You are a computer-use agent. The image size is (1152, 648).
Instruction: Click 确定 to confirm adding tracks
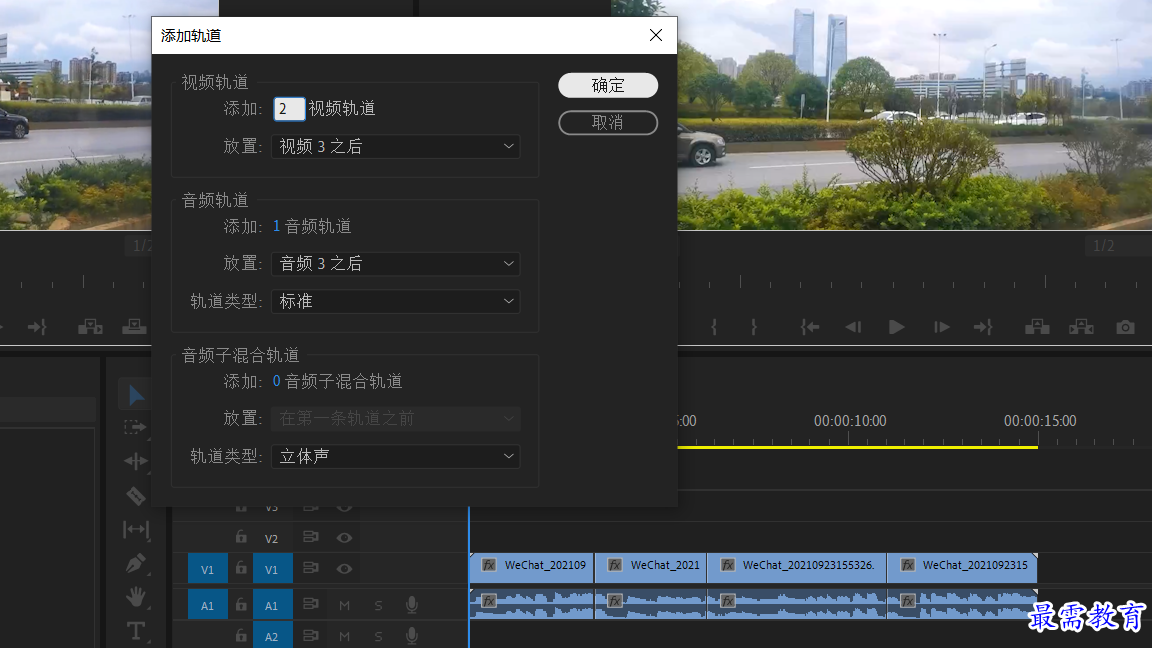[x=608, y=85]
